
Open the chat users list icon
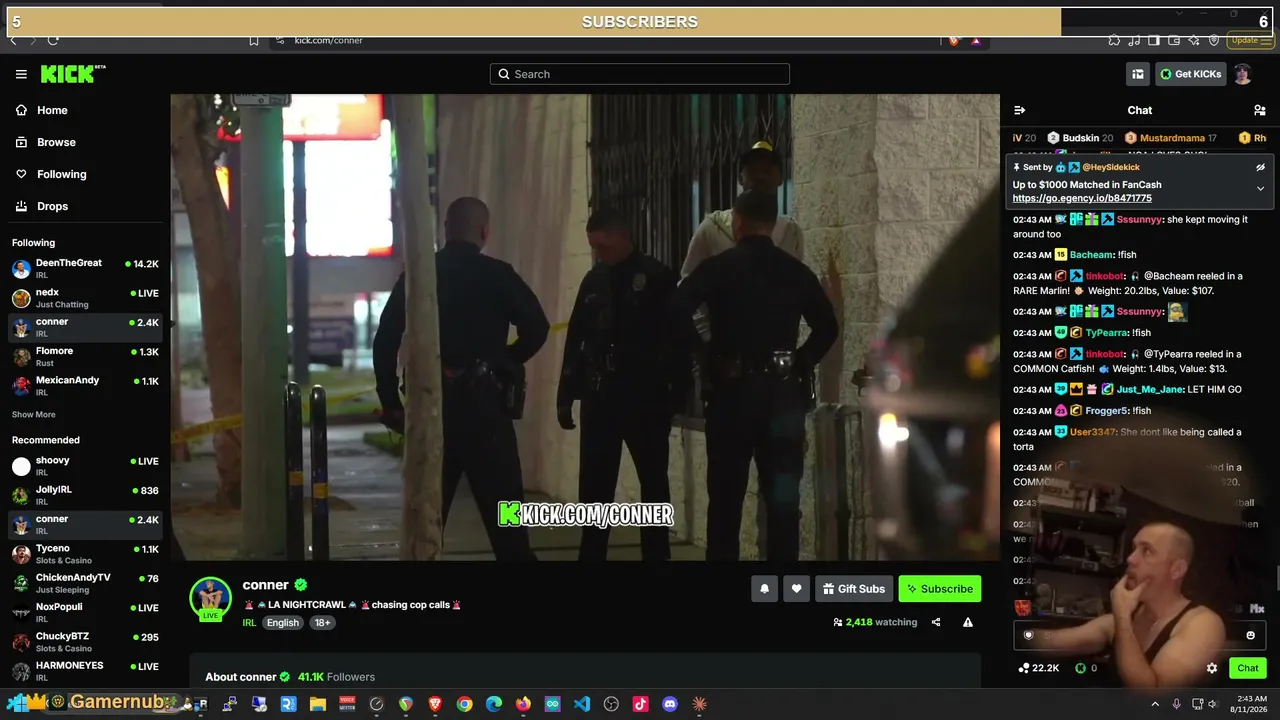pyautogui.click(x=1259, y=110)
